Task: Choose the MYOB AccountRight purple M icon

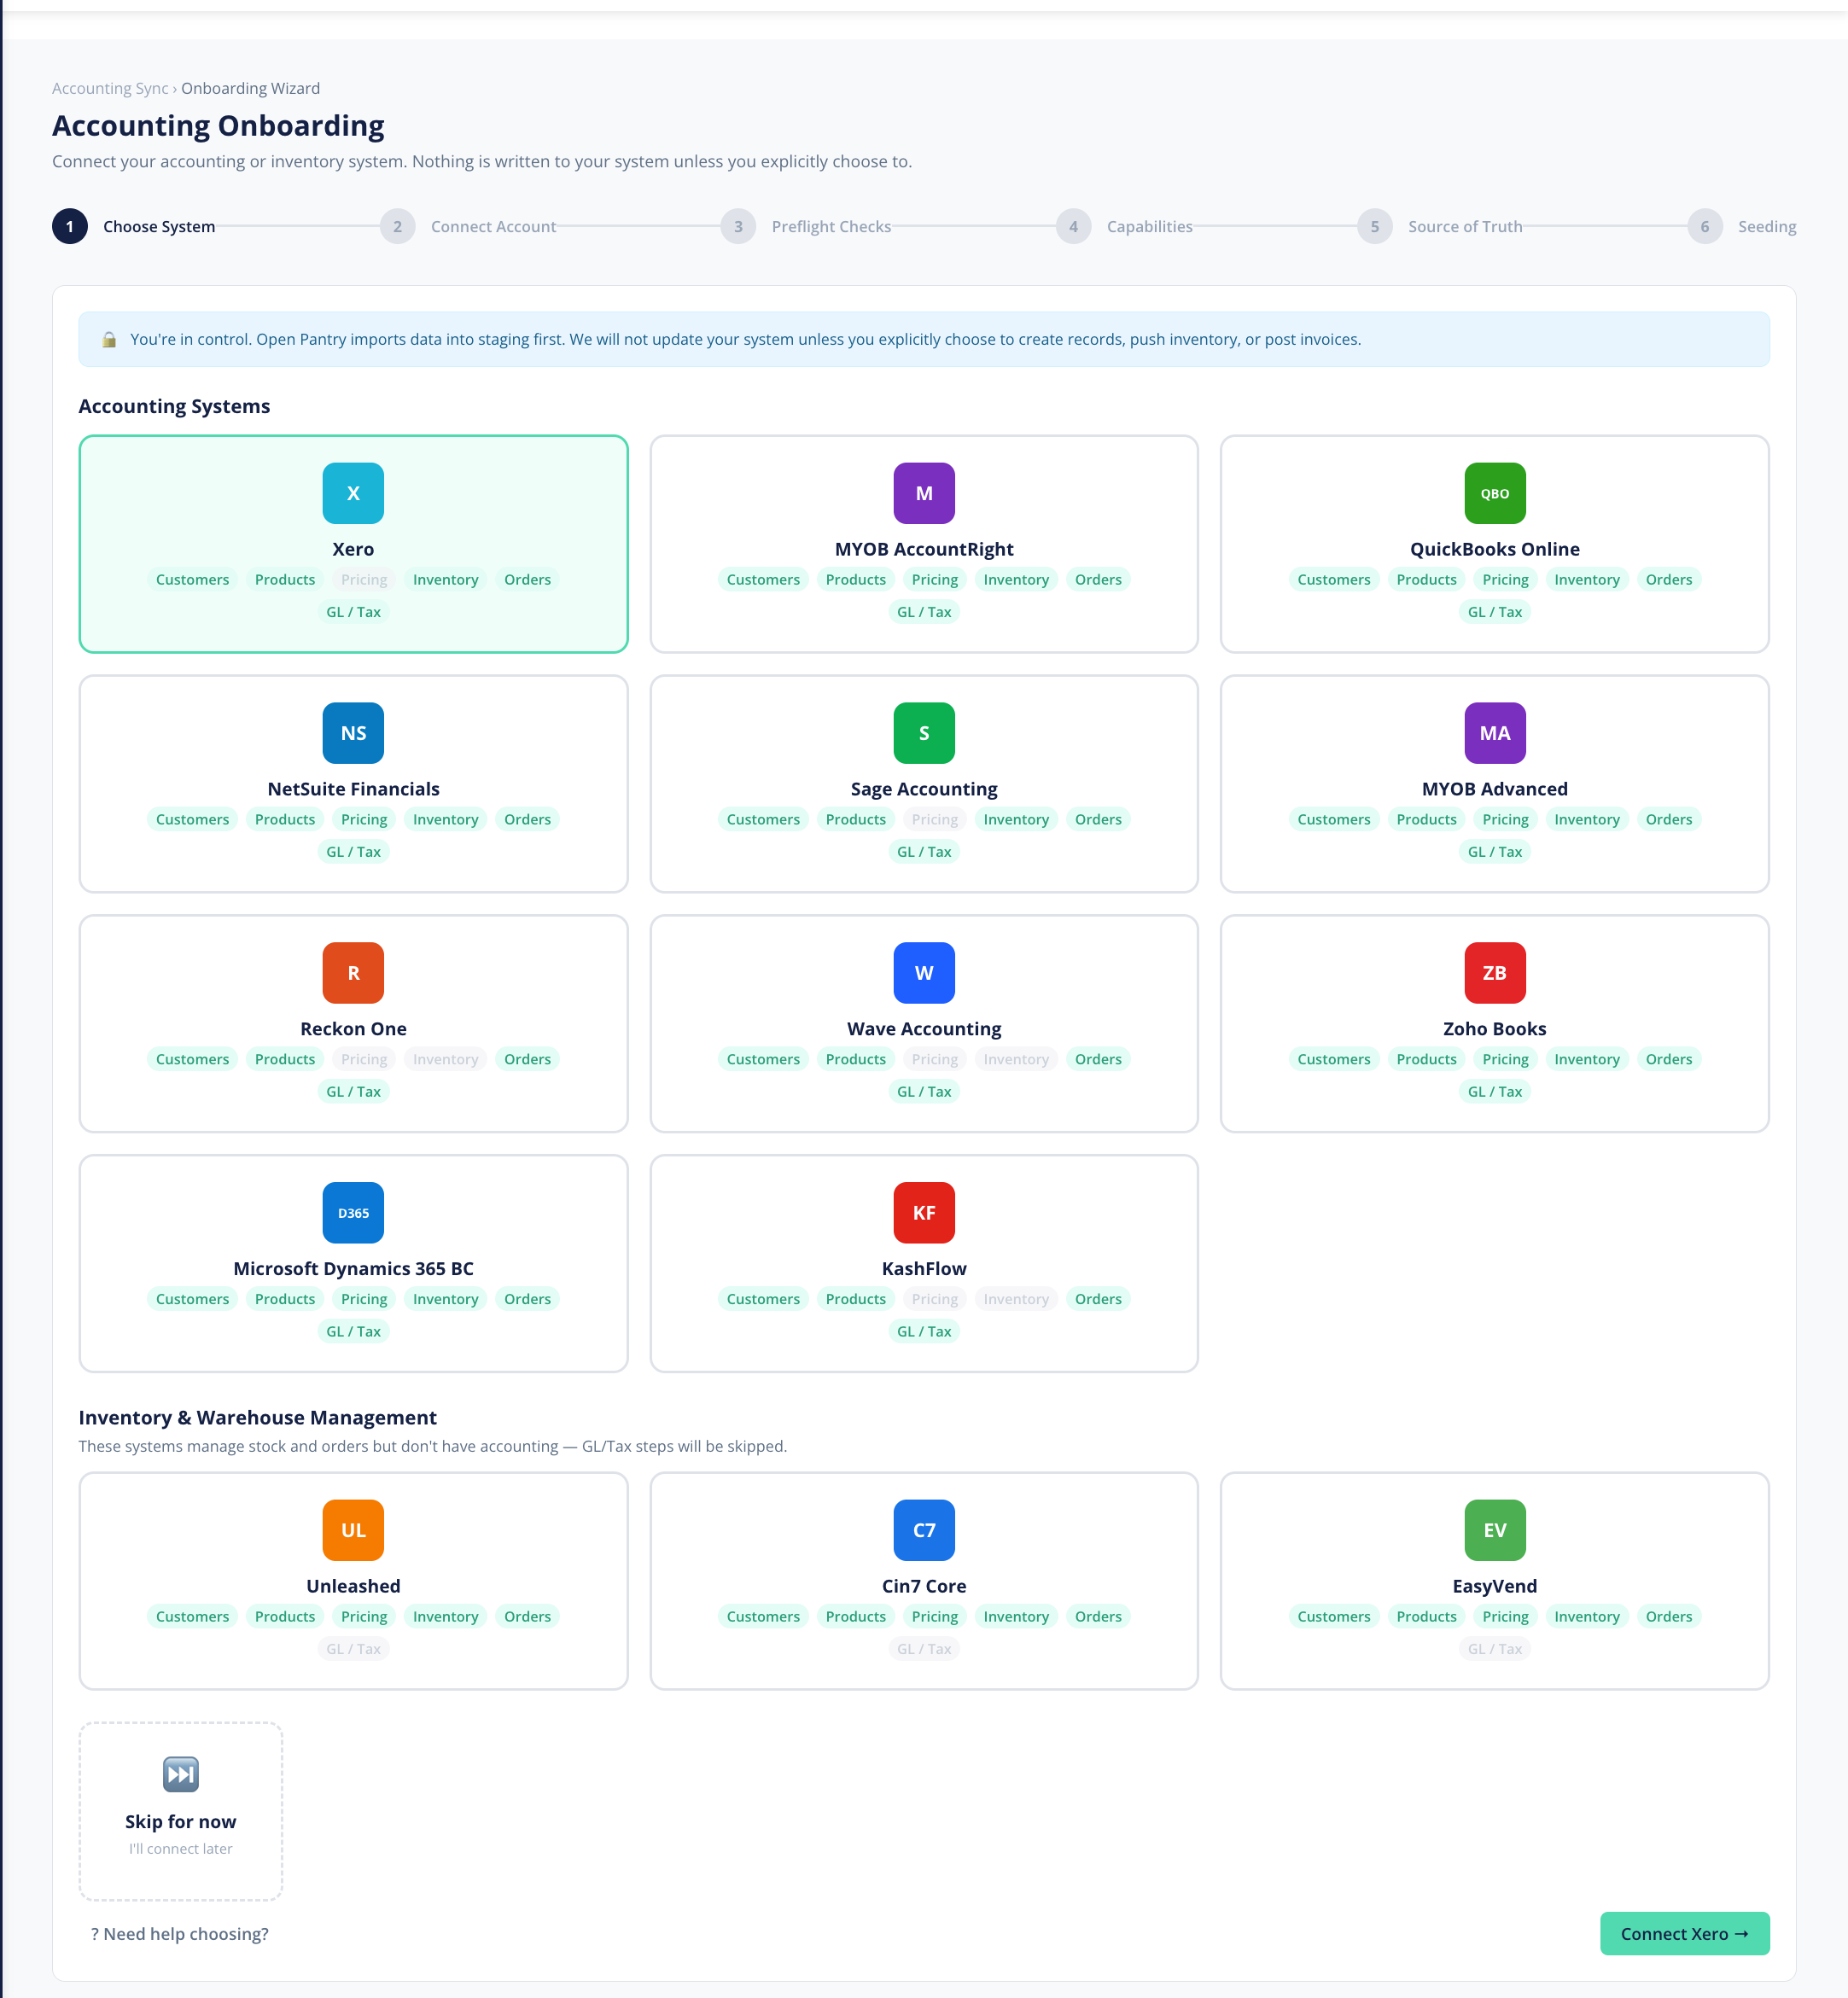Action: (x=923, y=493)
